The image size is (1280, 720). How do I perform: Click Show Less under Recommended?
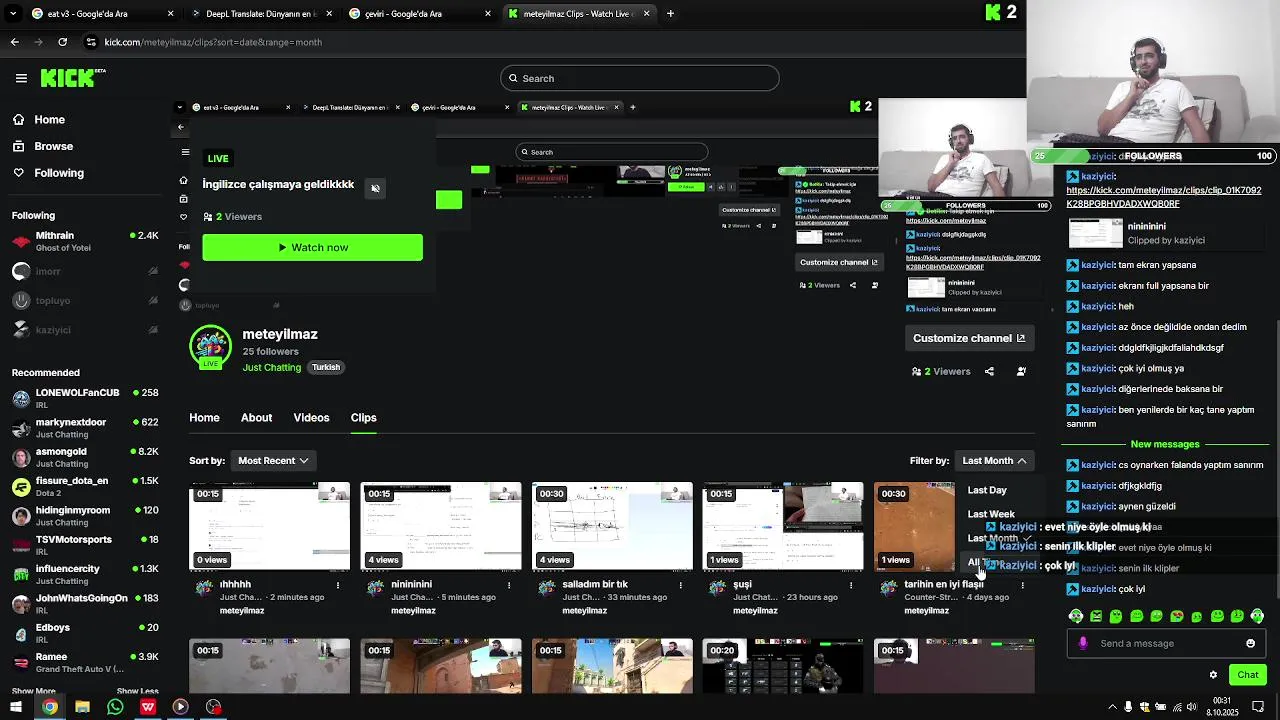137,691
